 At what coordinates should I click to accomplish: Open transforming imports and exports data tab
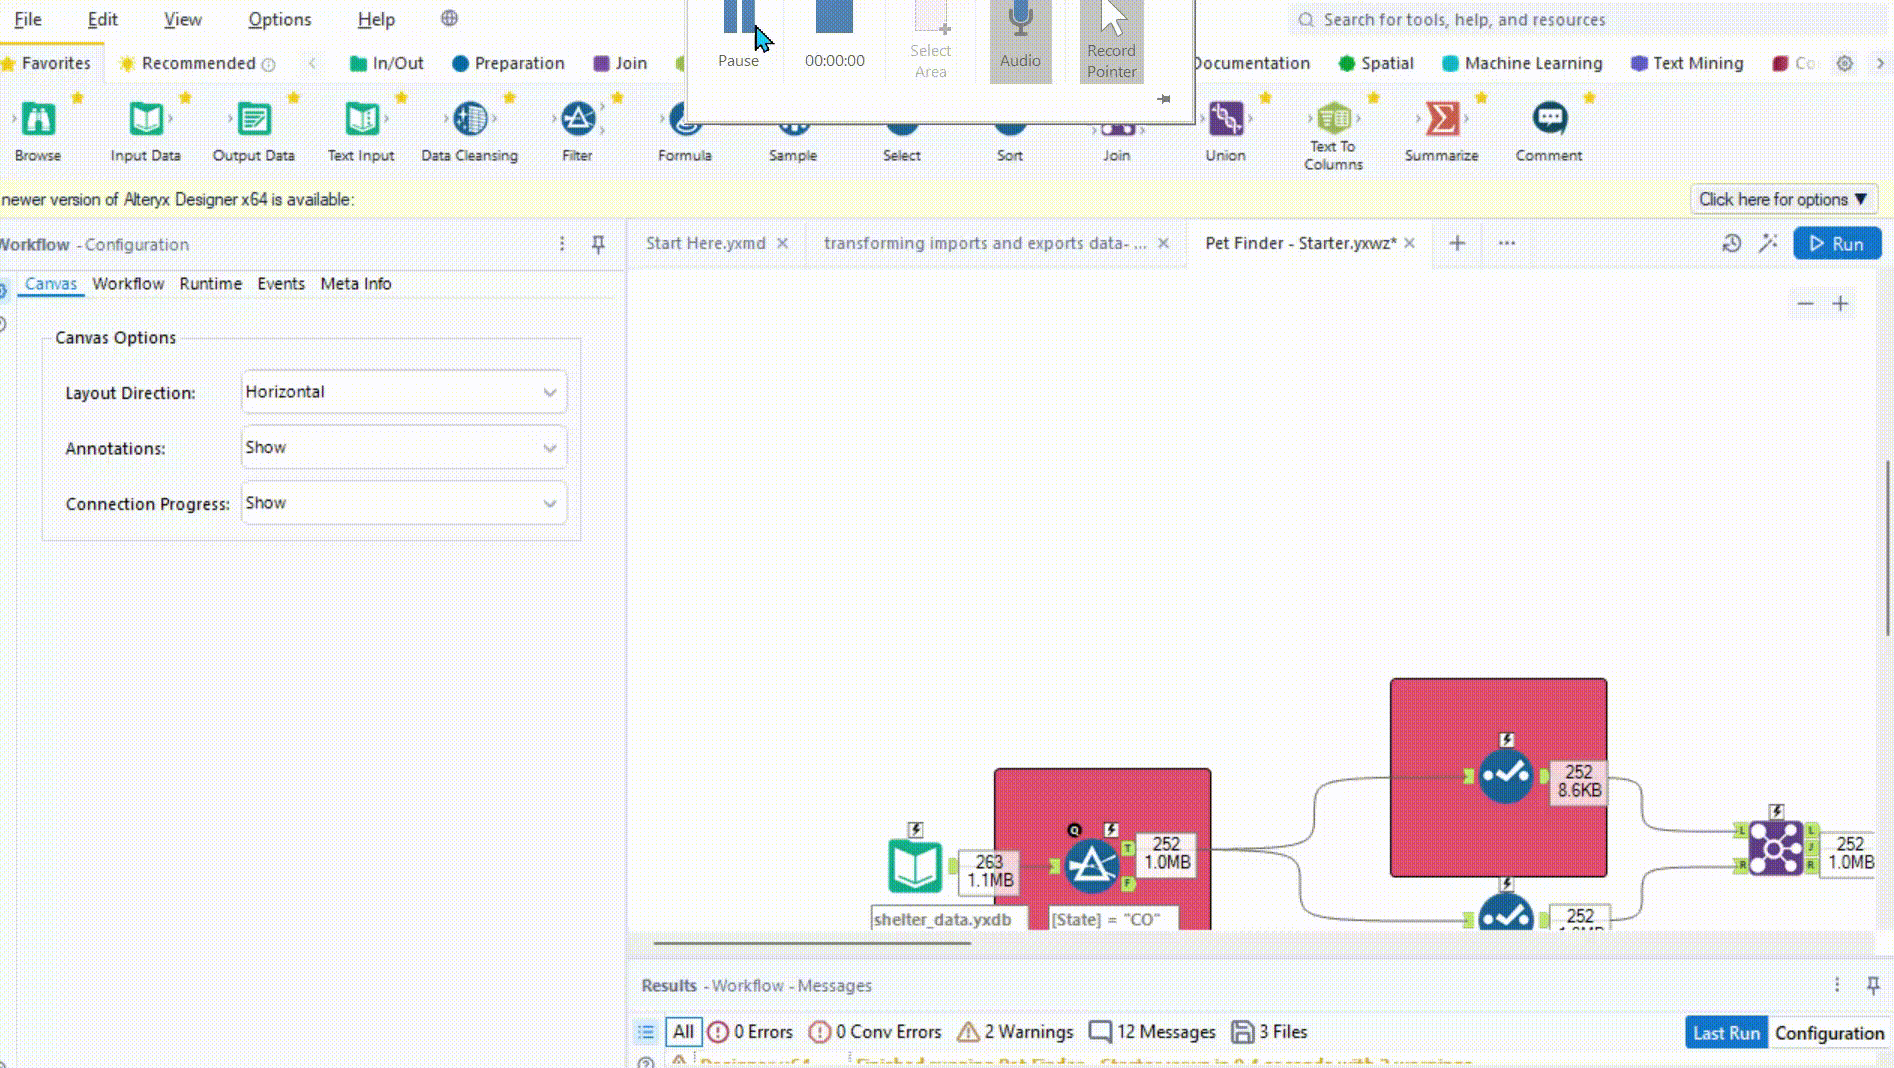[985, 243]
